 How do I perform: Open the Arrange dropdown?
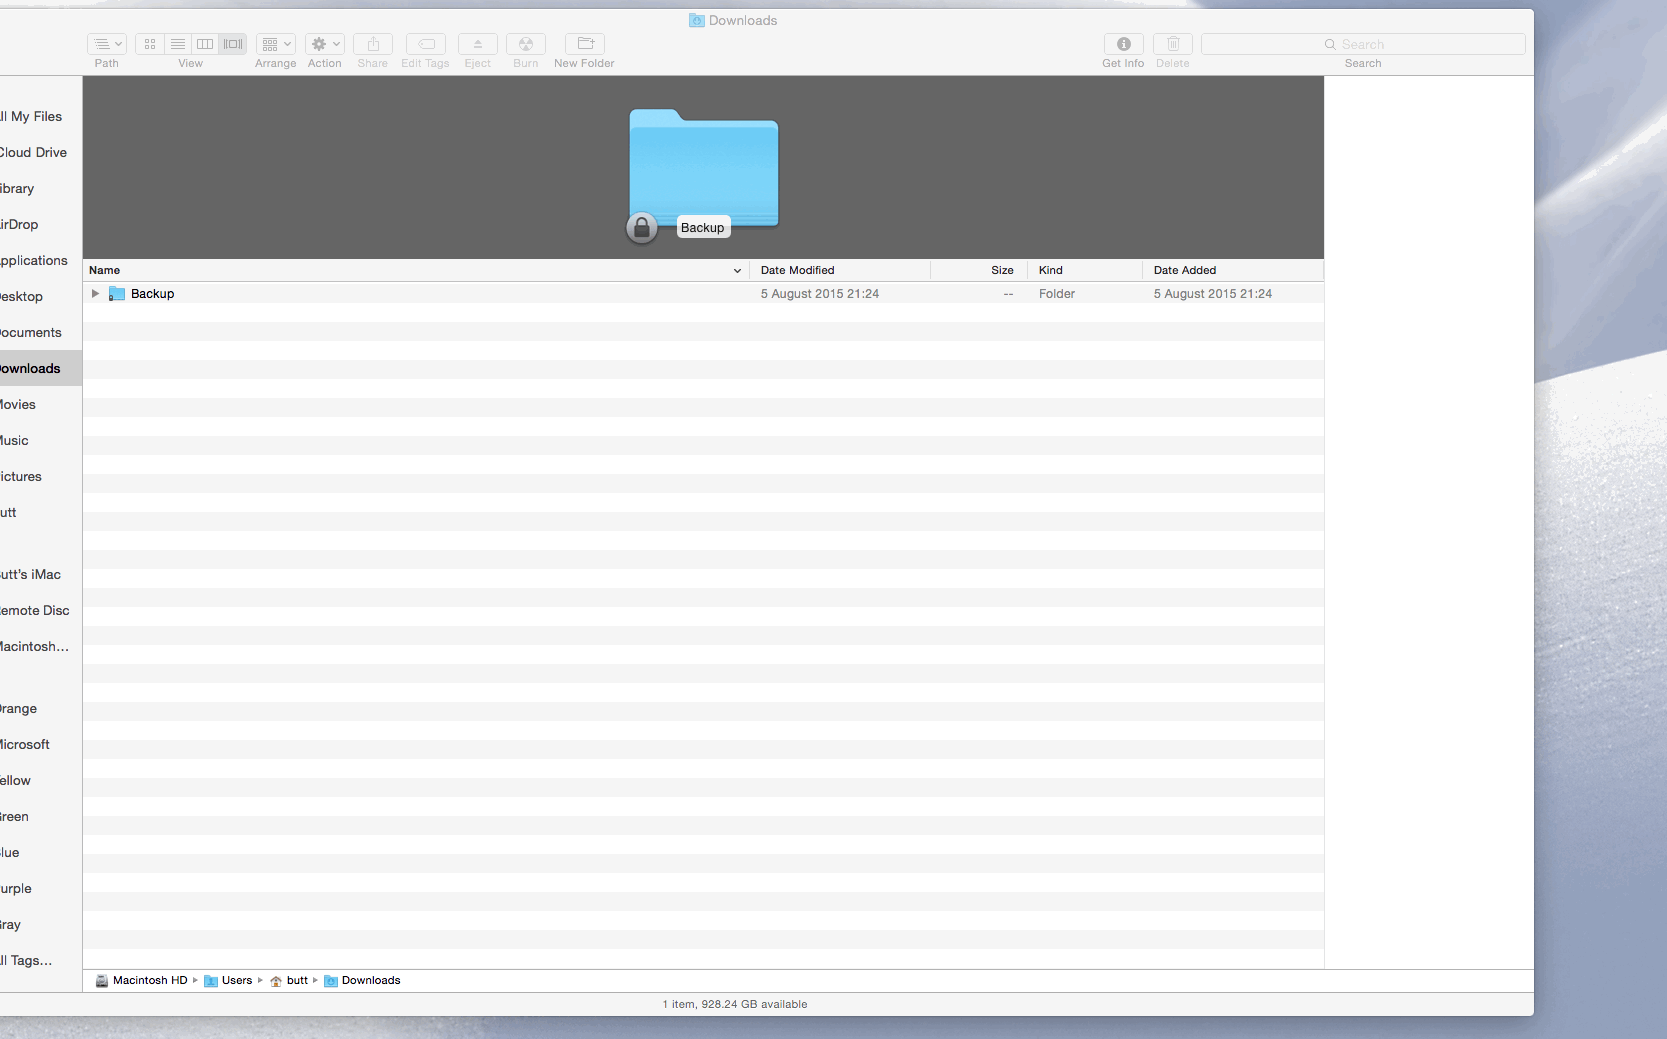[x=275, y=44]
